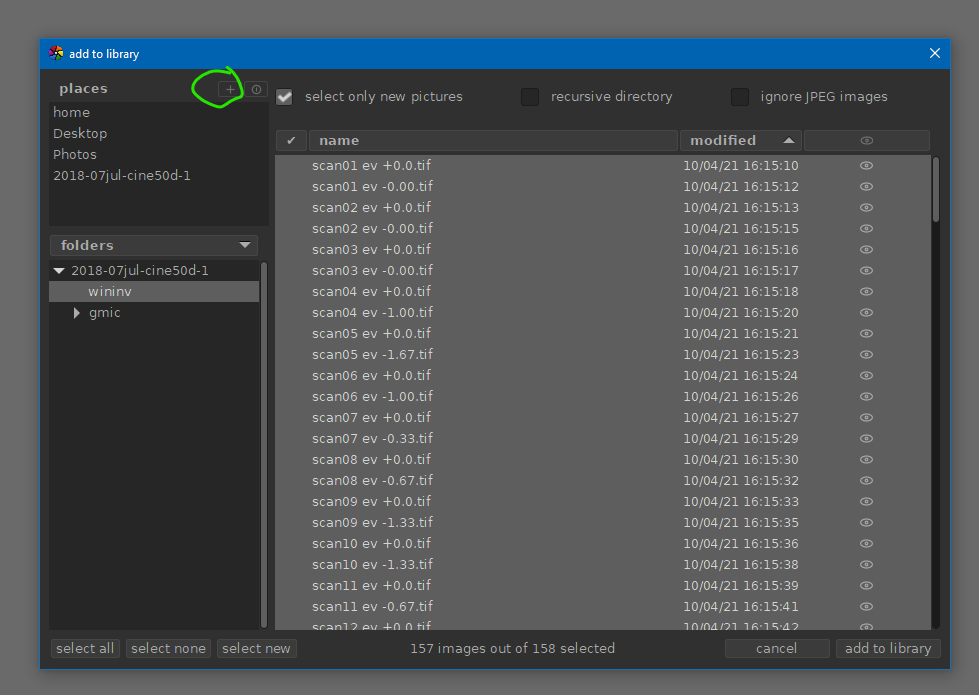Viewport: 979px width, 695px height.
Task: Click the checkmark selection column header
Action: pos(291,141)
